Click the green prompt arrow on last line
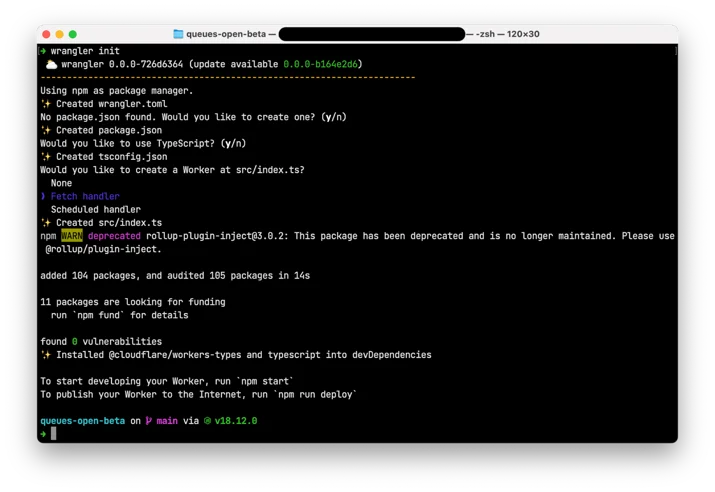The width and height of the screenshot is (715, 492). 43,434
